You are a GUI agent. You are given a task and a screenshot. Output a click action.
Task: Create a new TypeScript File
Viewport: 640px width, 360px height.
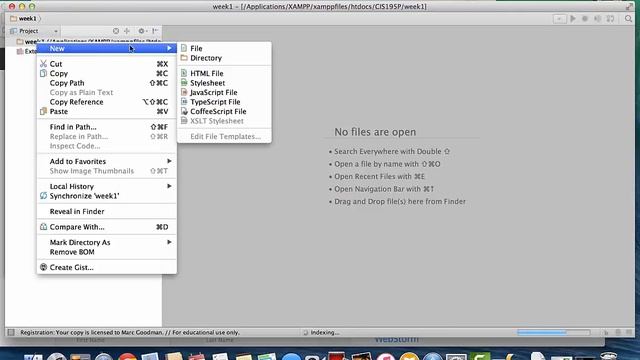(224, 102)
